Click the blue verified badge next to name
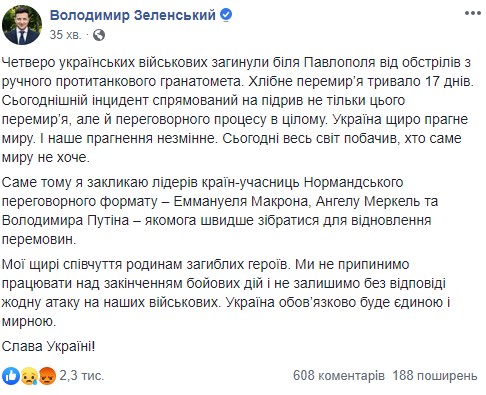The width and height of the screenshot is (486, 395). 227,15
